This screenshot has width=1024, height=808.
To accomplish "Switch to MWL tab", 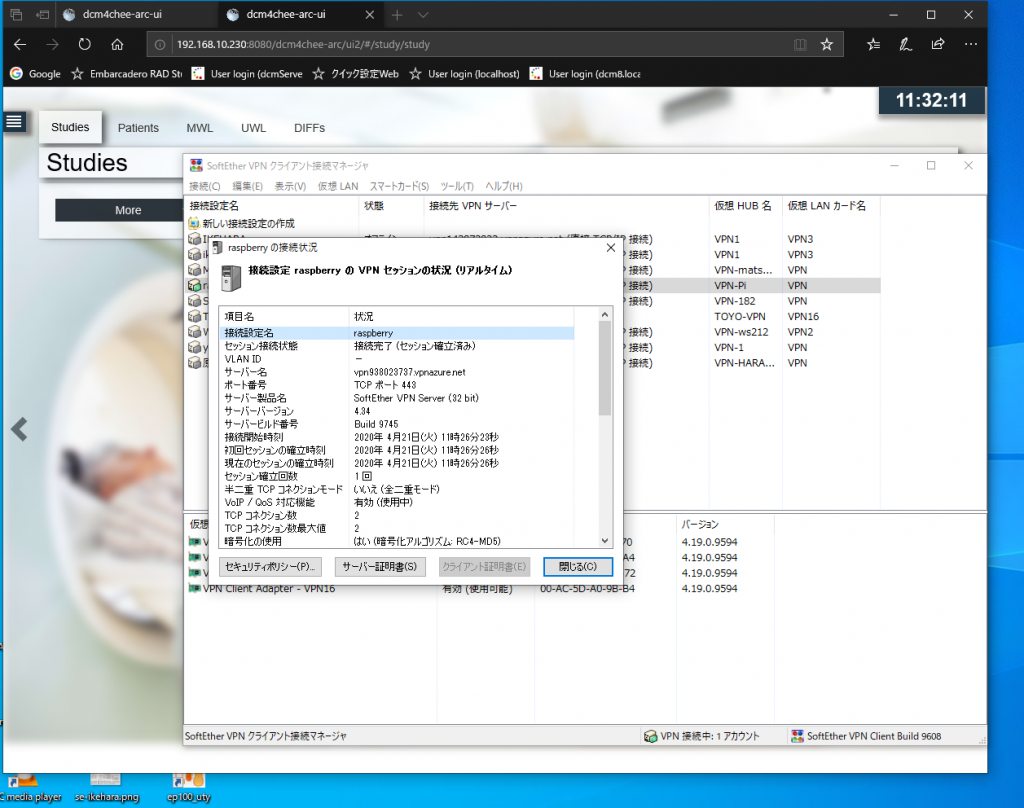I will tap(199, 128).
